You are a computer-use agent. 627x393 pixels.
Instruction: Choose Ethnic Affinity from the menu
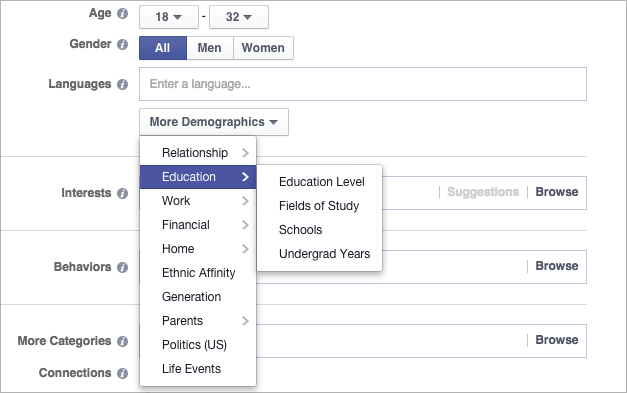[198, 273]
